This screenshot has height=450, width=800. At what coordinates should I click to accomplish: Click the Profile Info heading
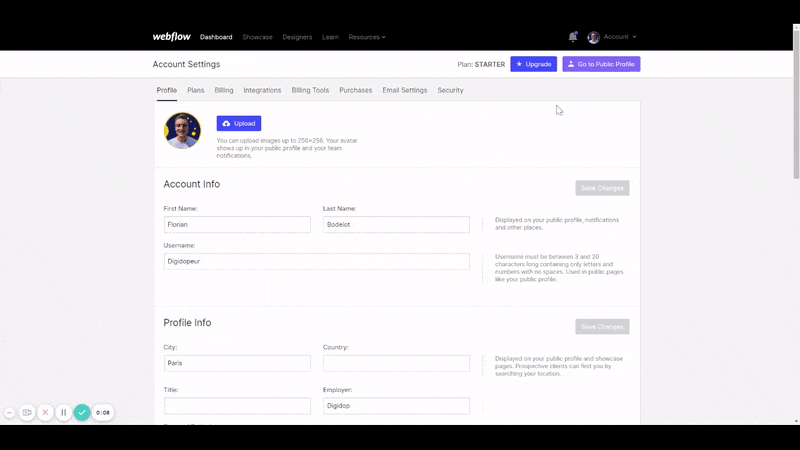click(187, 322)
